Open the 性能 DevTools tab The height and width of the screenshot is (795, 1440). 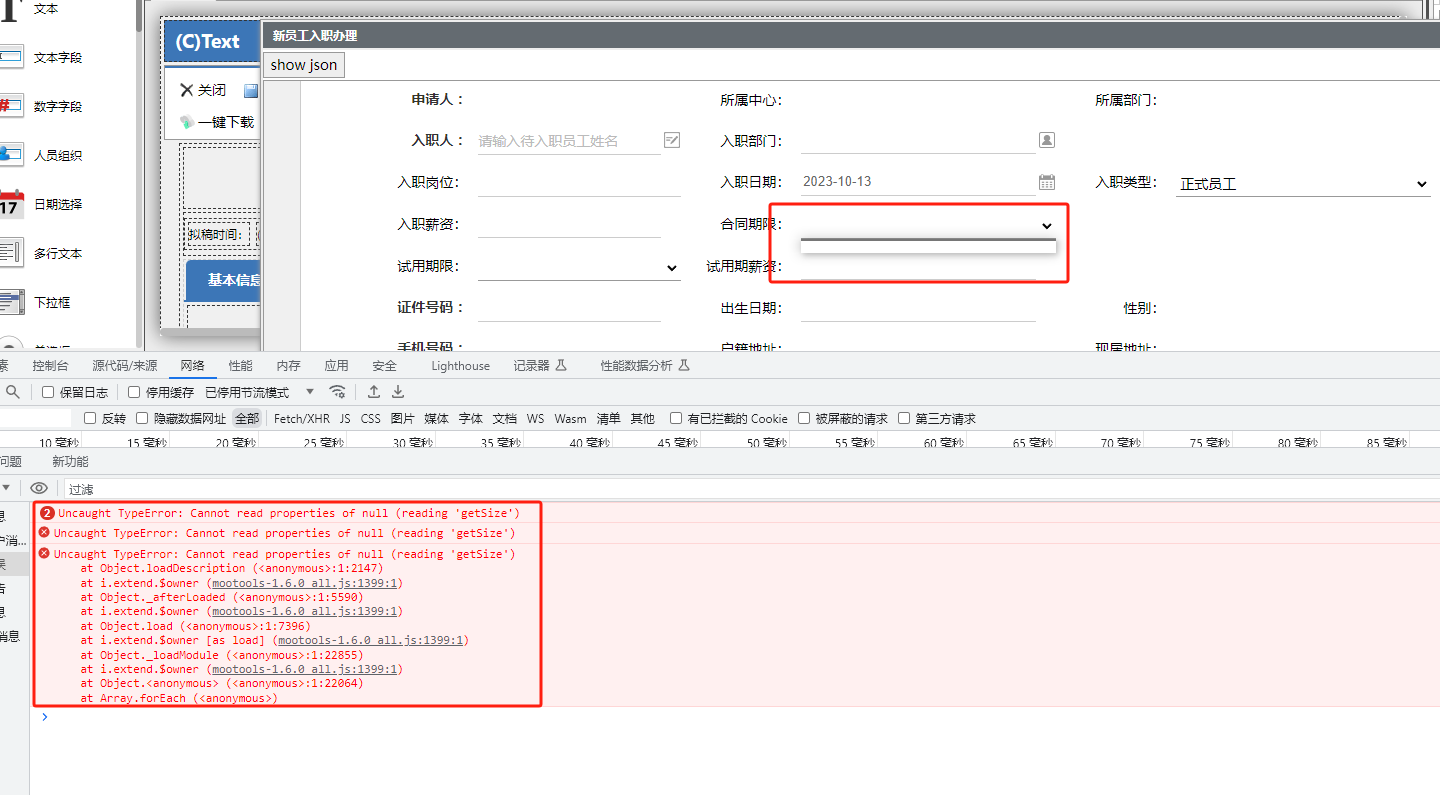point(240,366)
